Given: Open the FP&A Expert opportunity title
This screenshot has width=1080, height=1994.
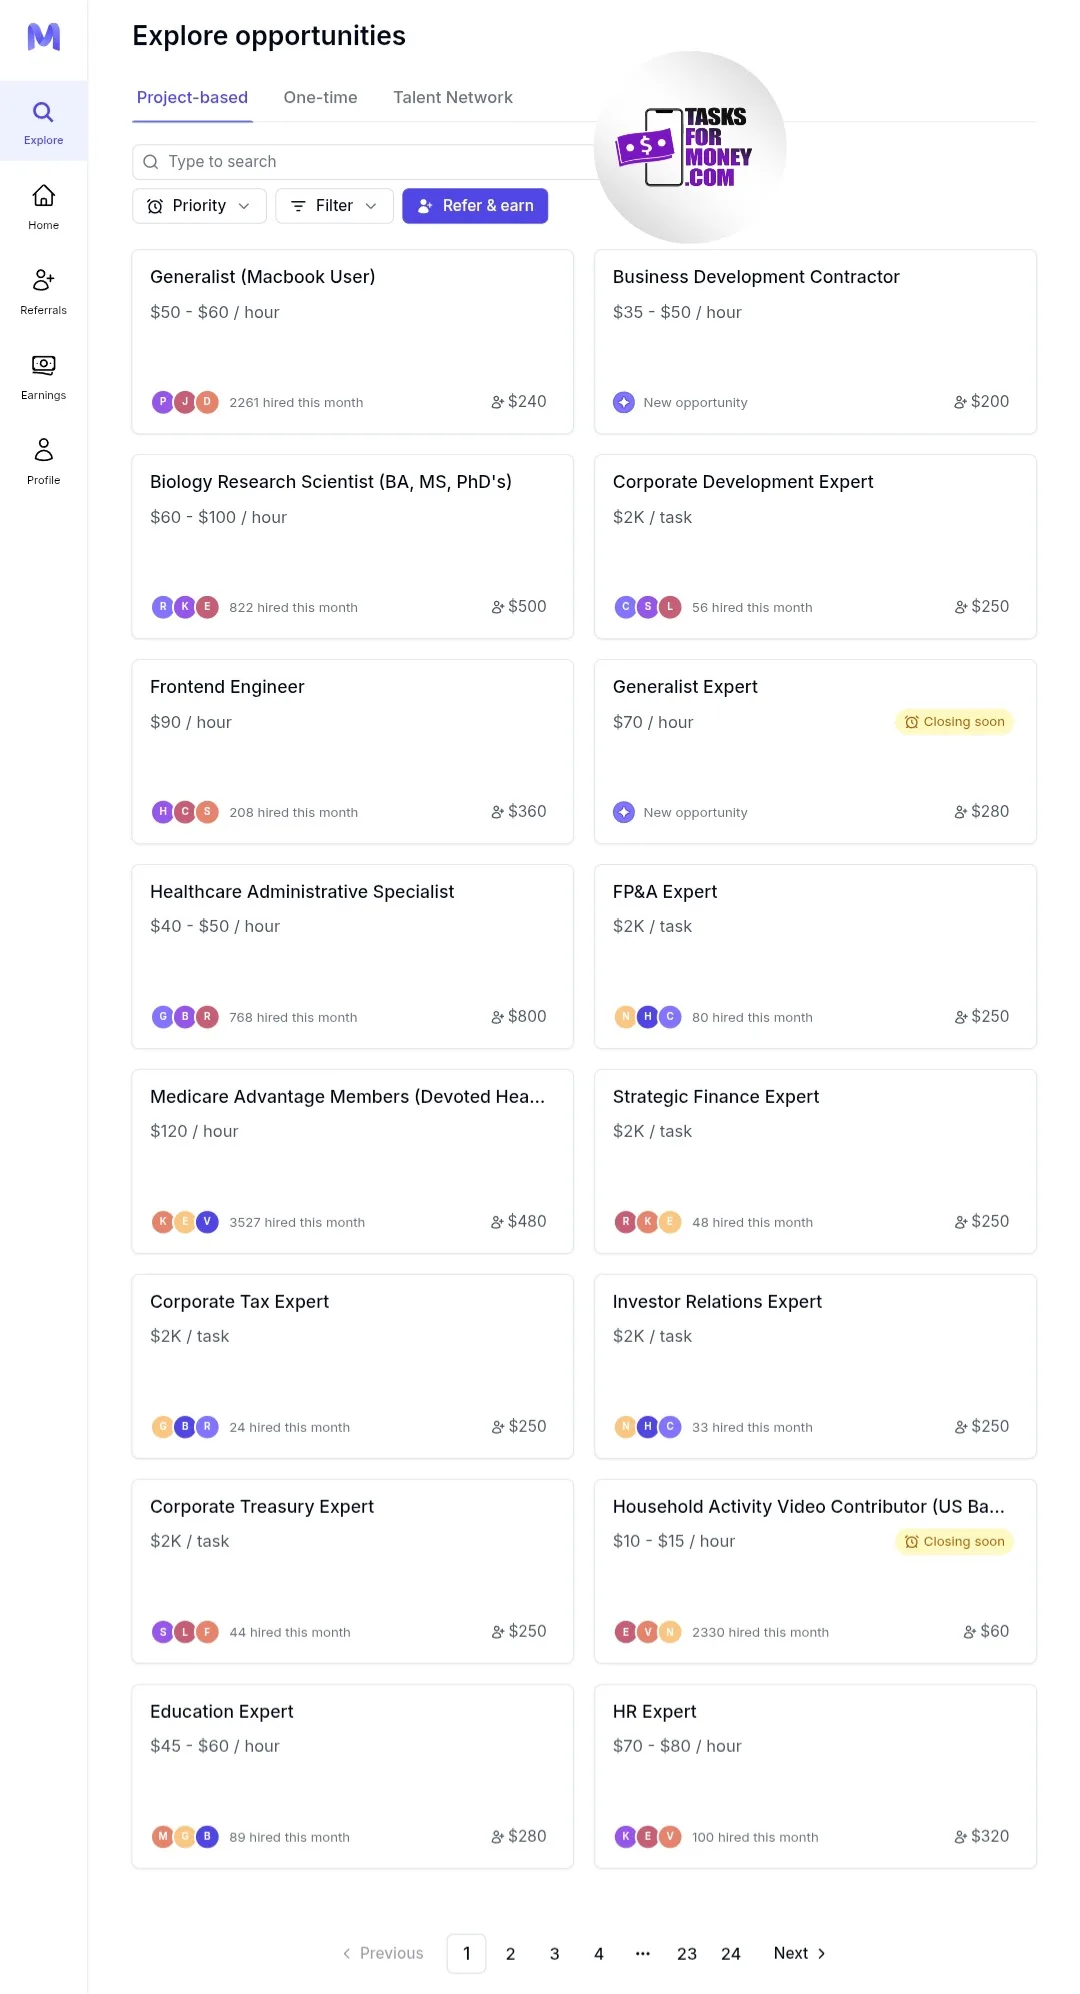Looking at the screenshot, I should pos(665,892).
